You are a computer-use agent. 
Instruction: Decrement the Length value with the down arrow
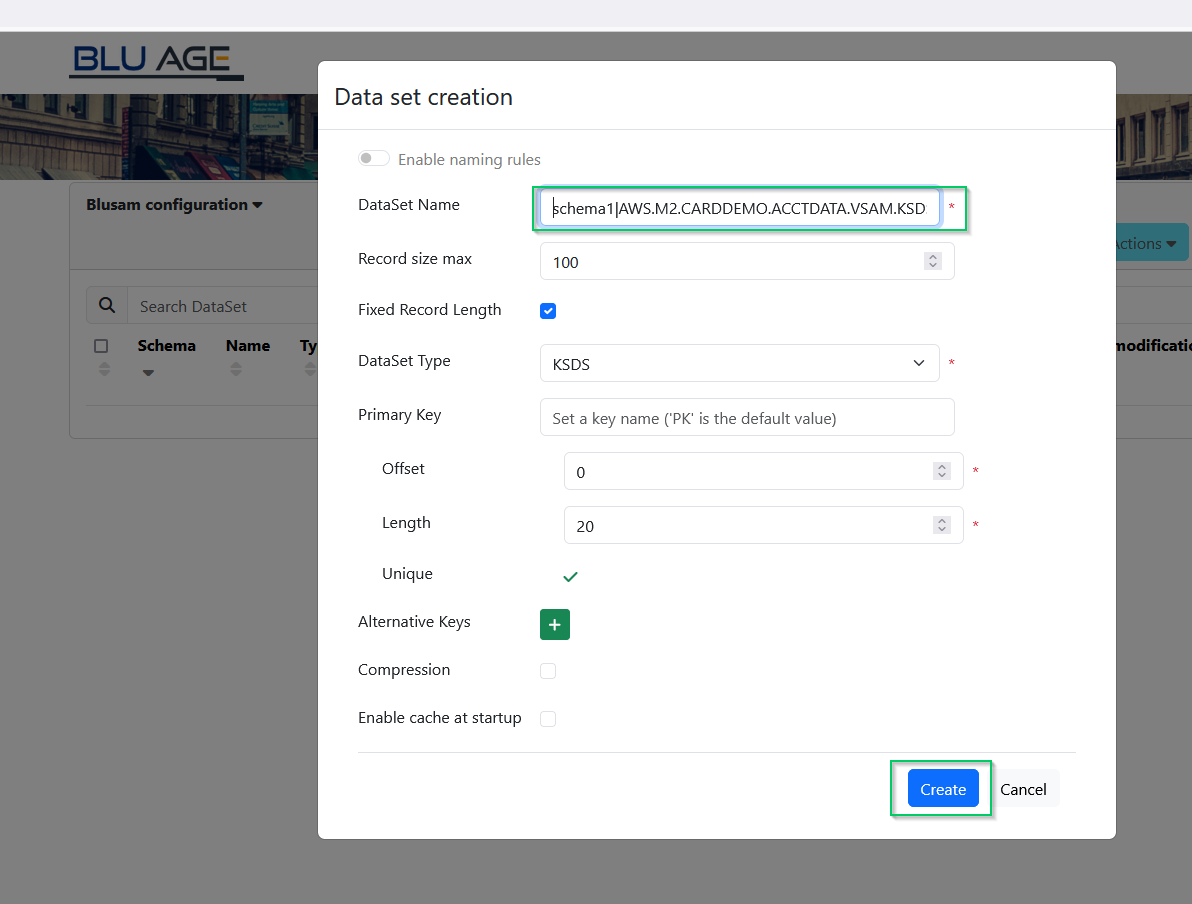(x=941, y=530)
